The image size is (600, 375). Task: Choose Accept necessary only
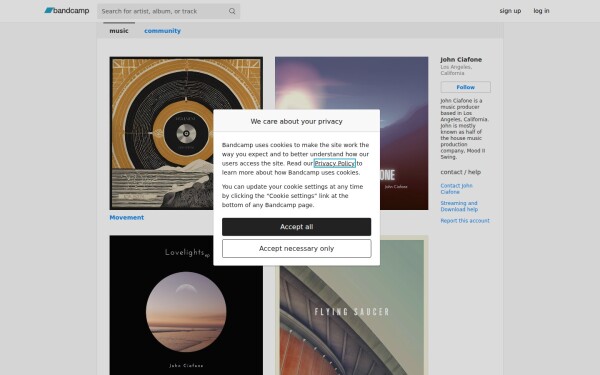pos(297,248)
